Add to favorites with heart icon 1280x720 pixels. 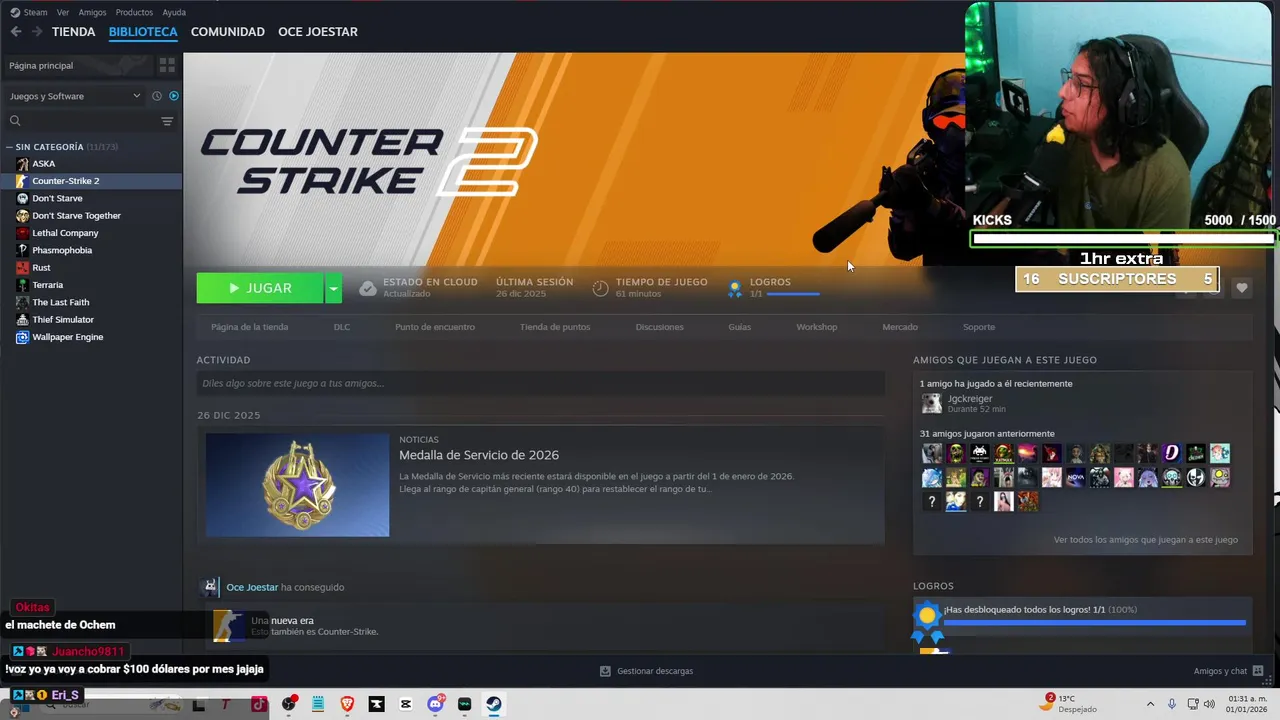1241,288
